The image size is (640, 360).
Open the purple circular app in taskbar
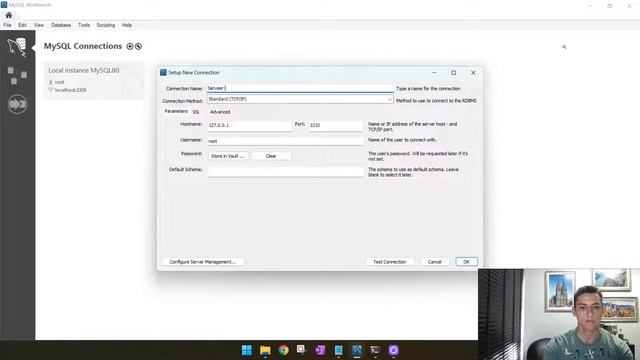click(393, 350)
